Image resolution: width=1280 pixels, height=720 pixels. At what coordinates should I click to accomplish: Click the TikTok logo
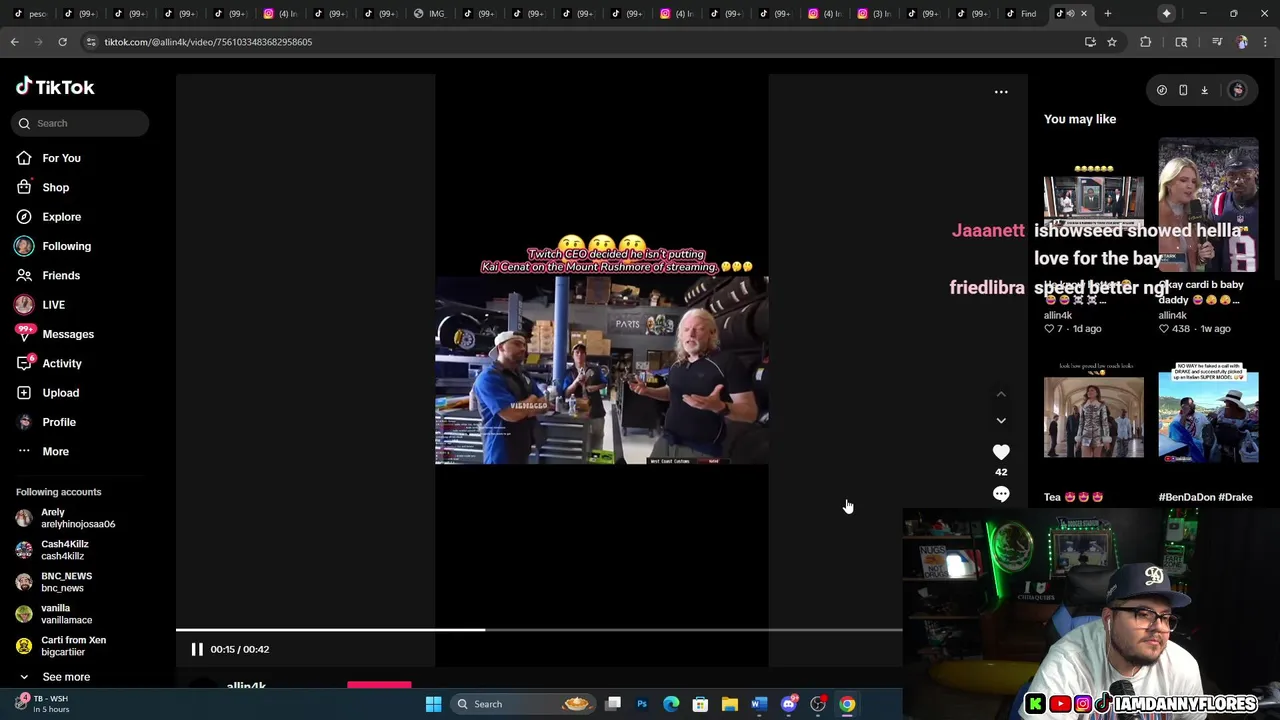point(55,87)
